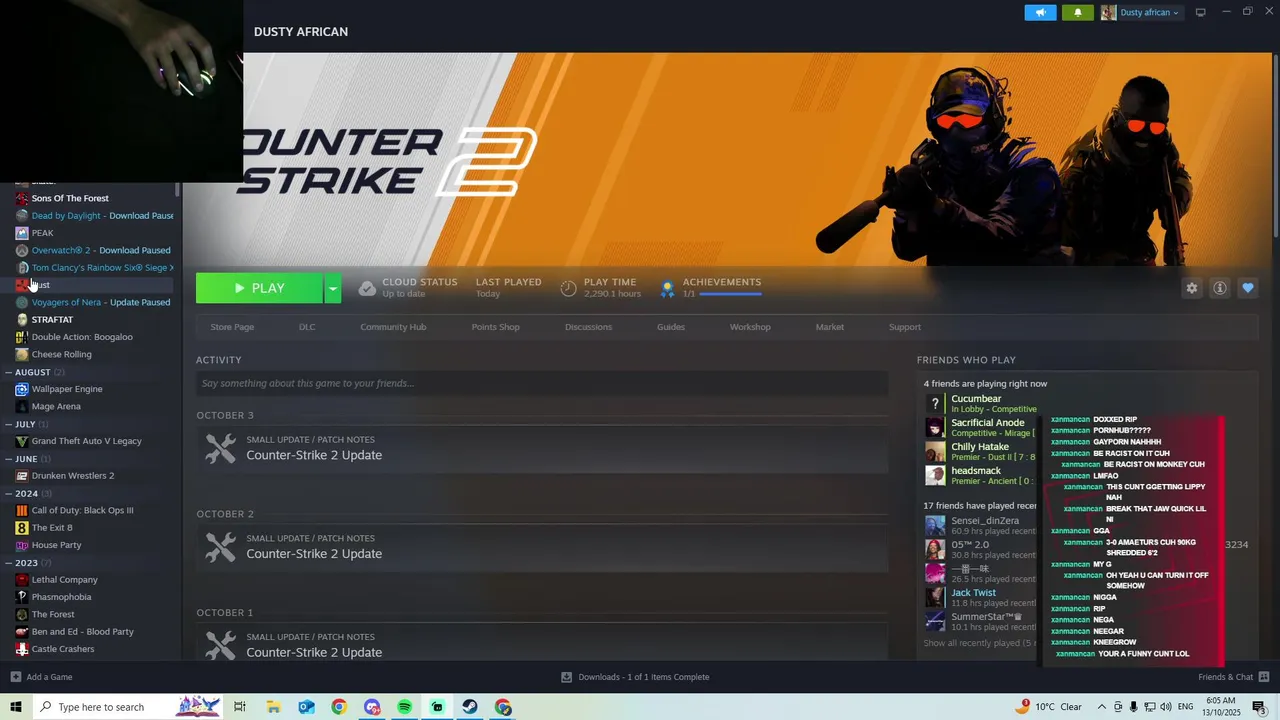Open the green Play button dropdown arrow
The image size is (1280, 720).
coord(333,288)
